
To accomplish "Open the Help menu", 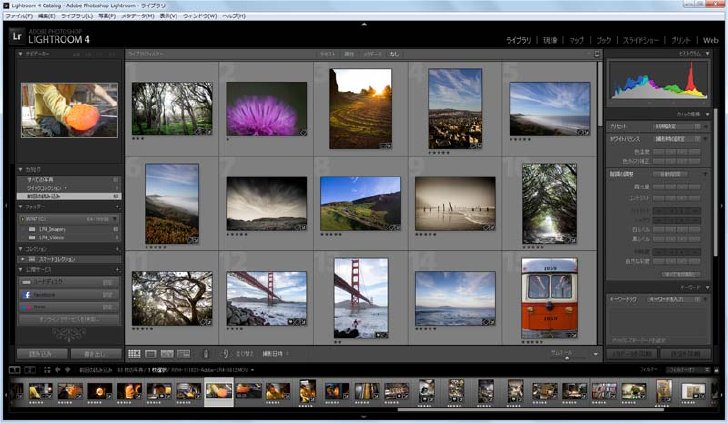I will 234,16.
